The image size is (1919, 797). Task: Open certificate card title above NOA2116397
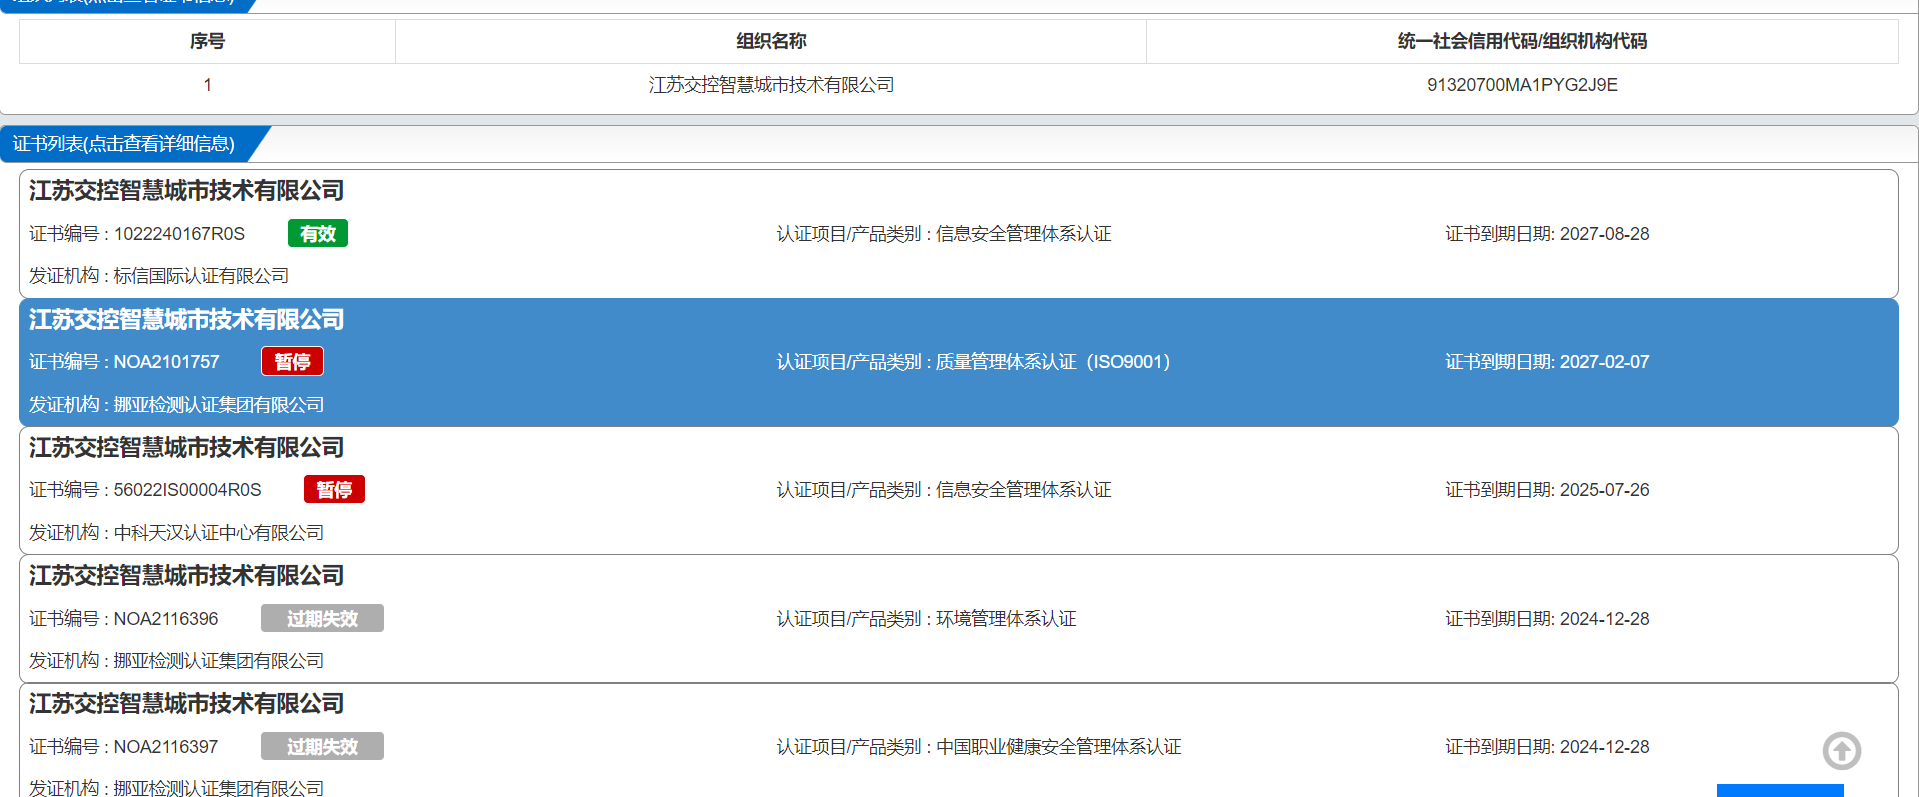(x=186, y=703)
